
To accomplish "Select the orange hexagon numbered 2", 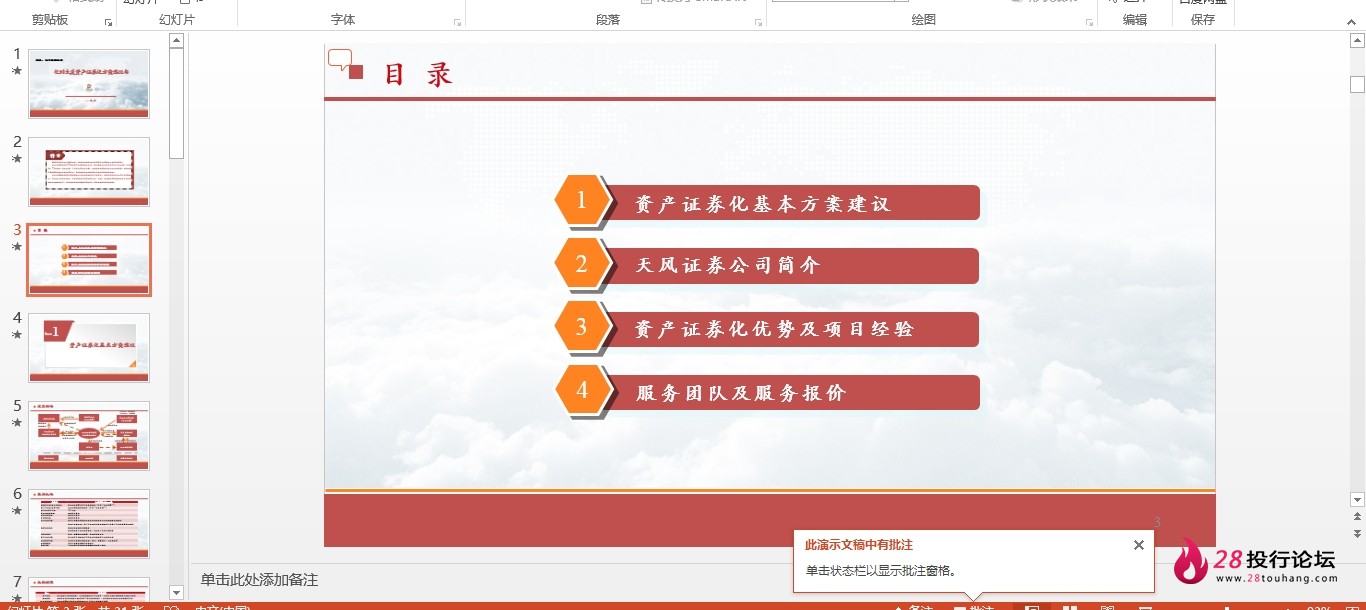I will (582, 265).
